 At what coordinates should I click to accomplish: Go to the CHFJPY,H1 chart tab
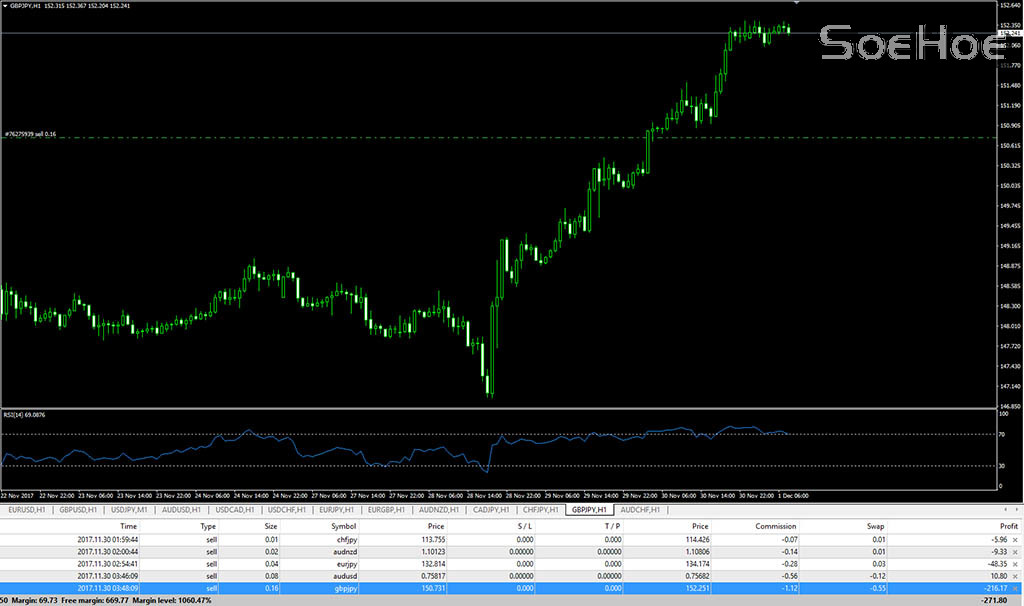pos(541,510)
